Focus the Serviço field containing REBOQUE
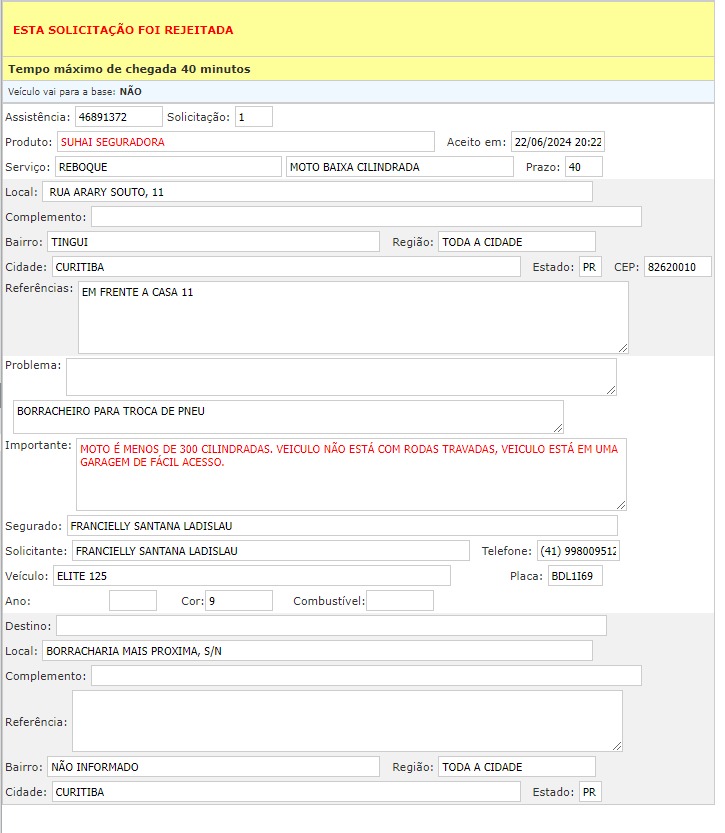Screen dimensions: 725x833 167,166
